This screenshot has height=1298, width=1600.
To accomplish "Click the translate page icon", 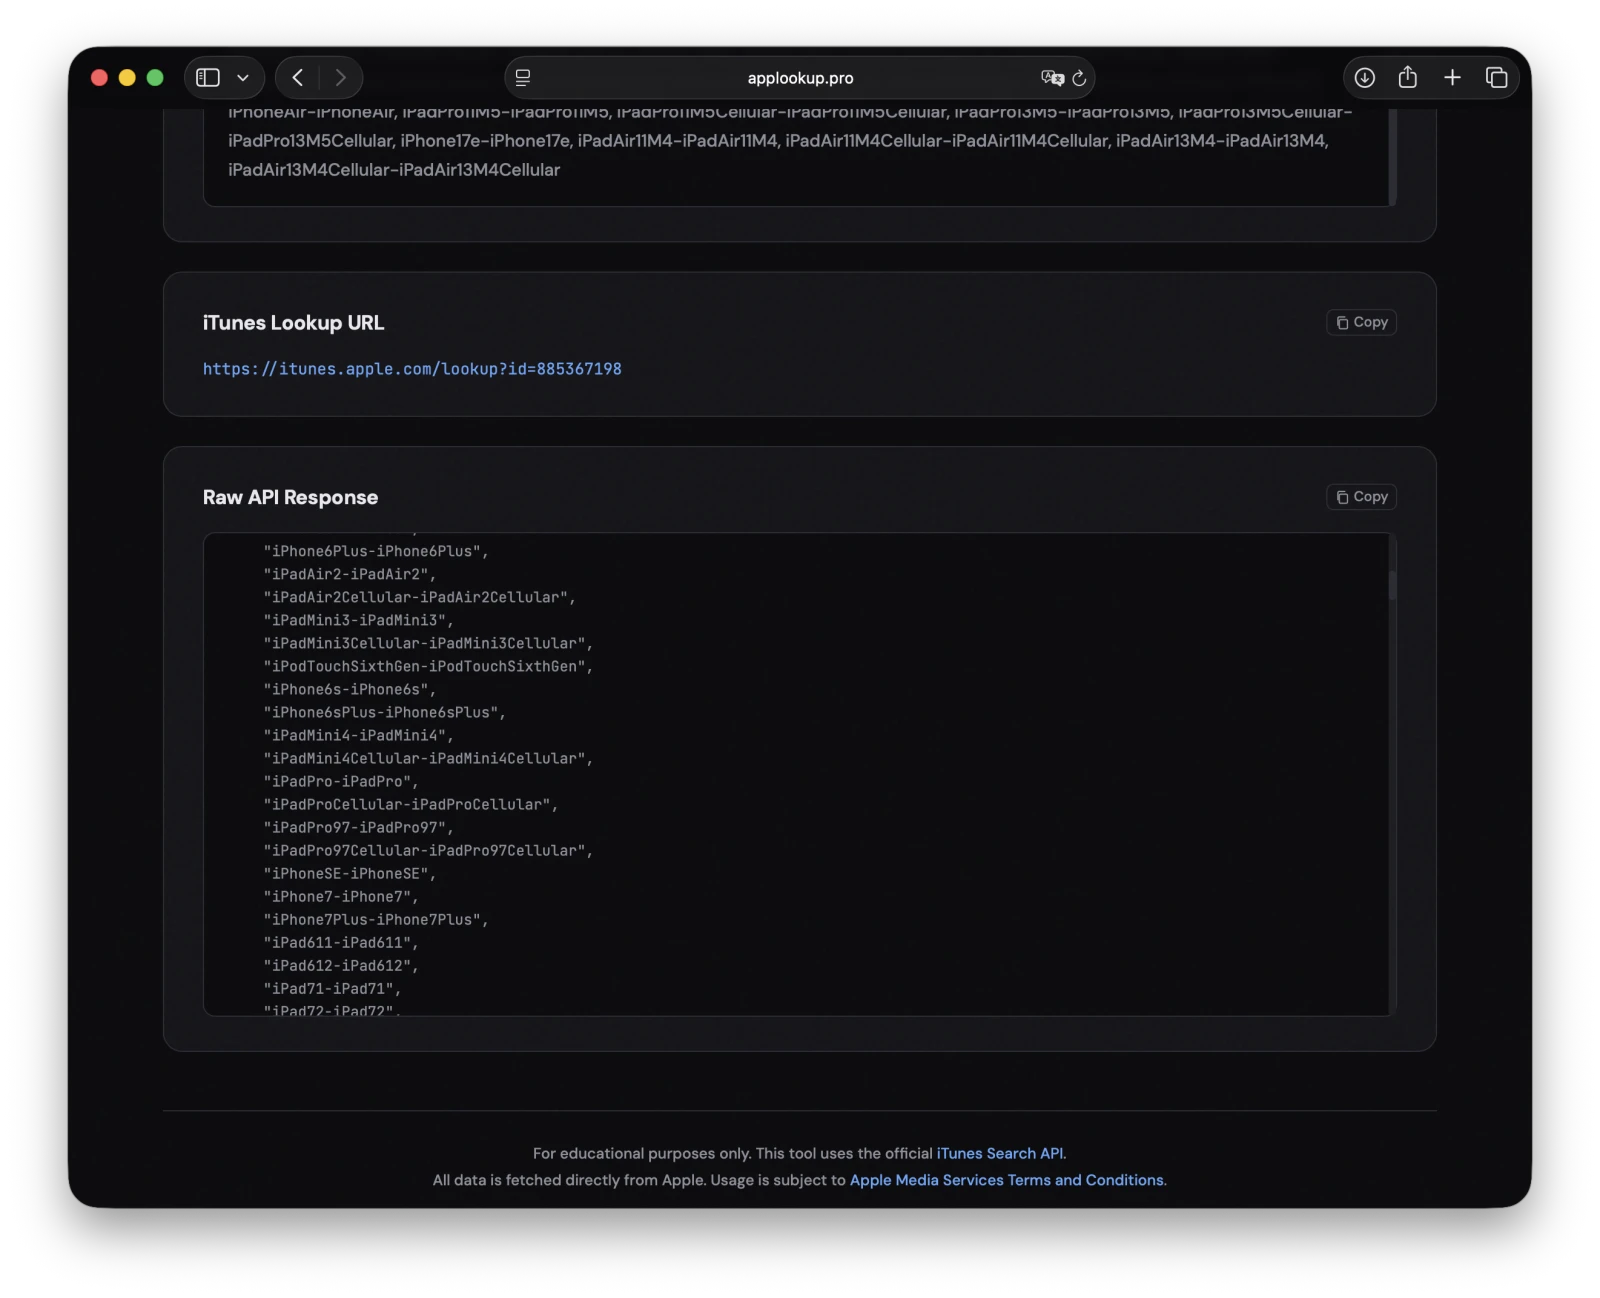I will pos(1052,78).
